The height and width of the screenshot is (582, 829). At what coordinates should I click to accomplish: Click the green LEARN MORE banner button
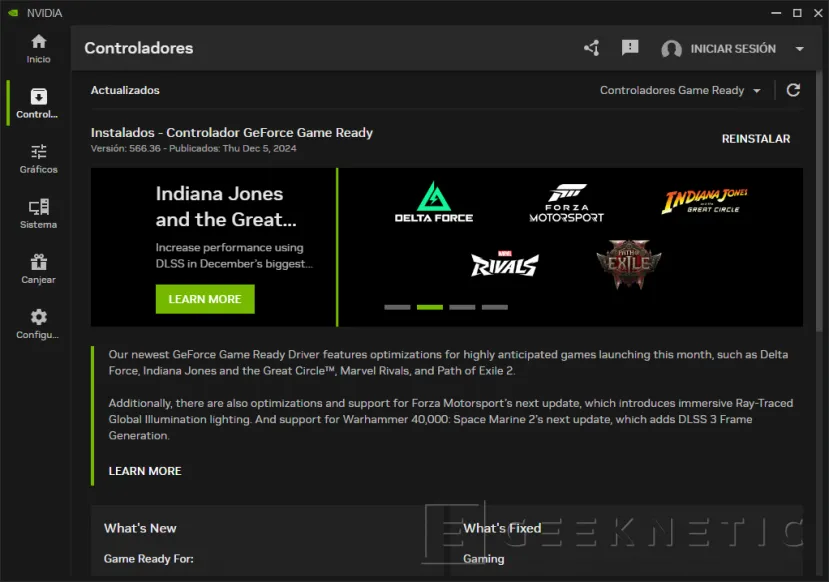tap(205, 299)
